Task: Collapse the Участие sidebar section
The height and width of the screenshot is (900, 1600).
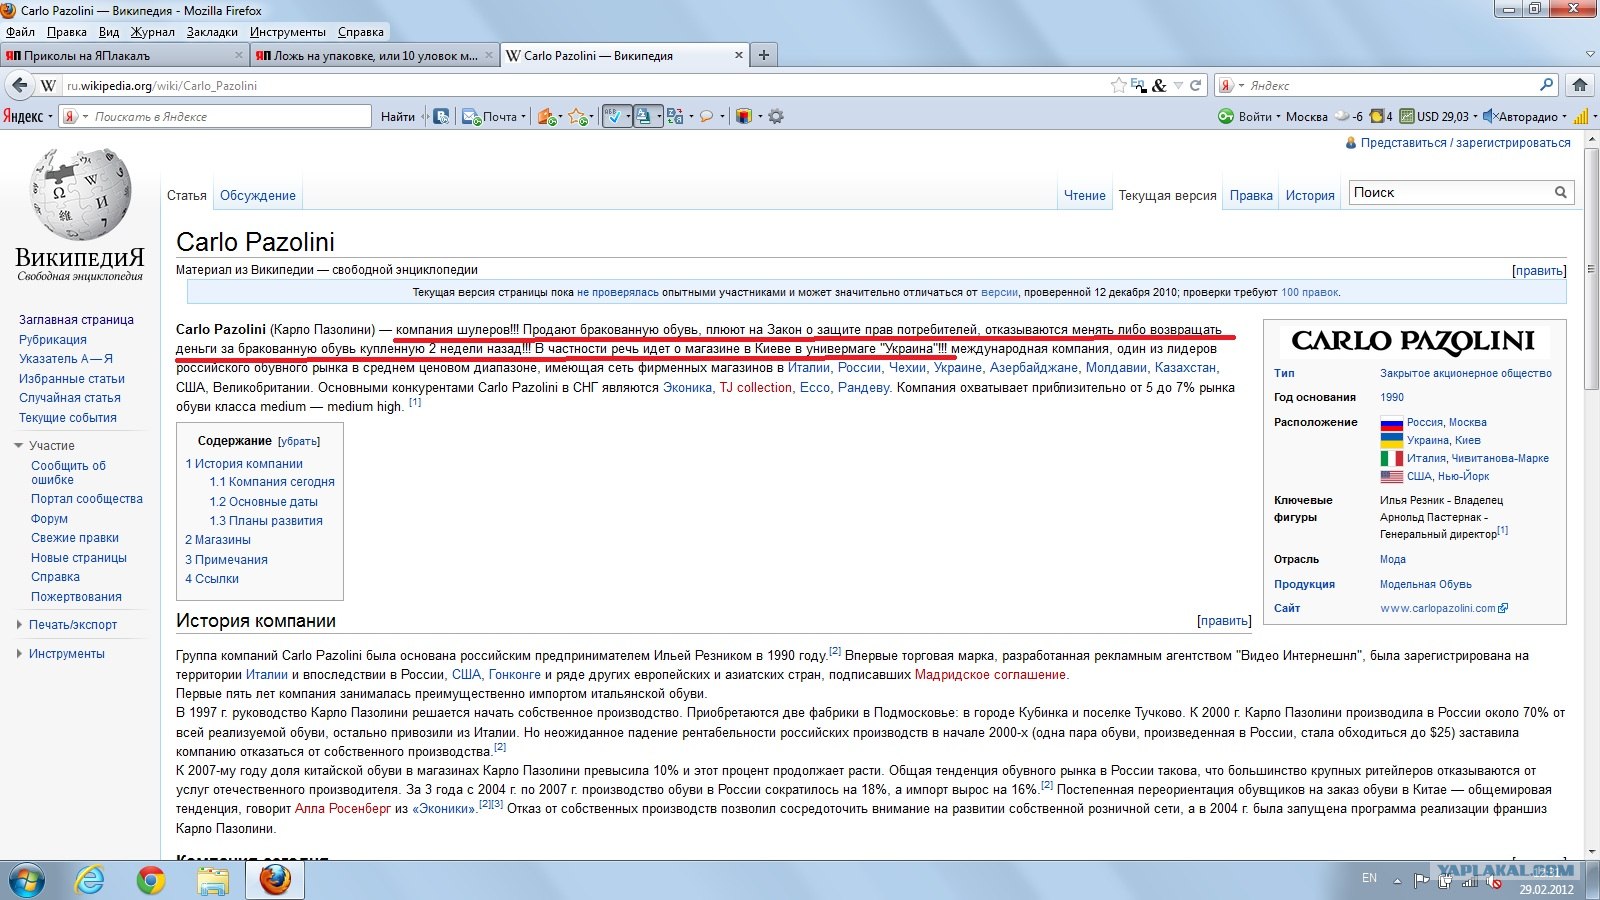Action: [x=18, y=446]
